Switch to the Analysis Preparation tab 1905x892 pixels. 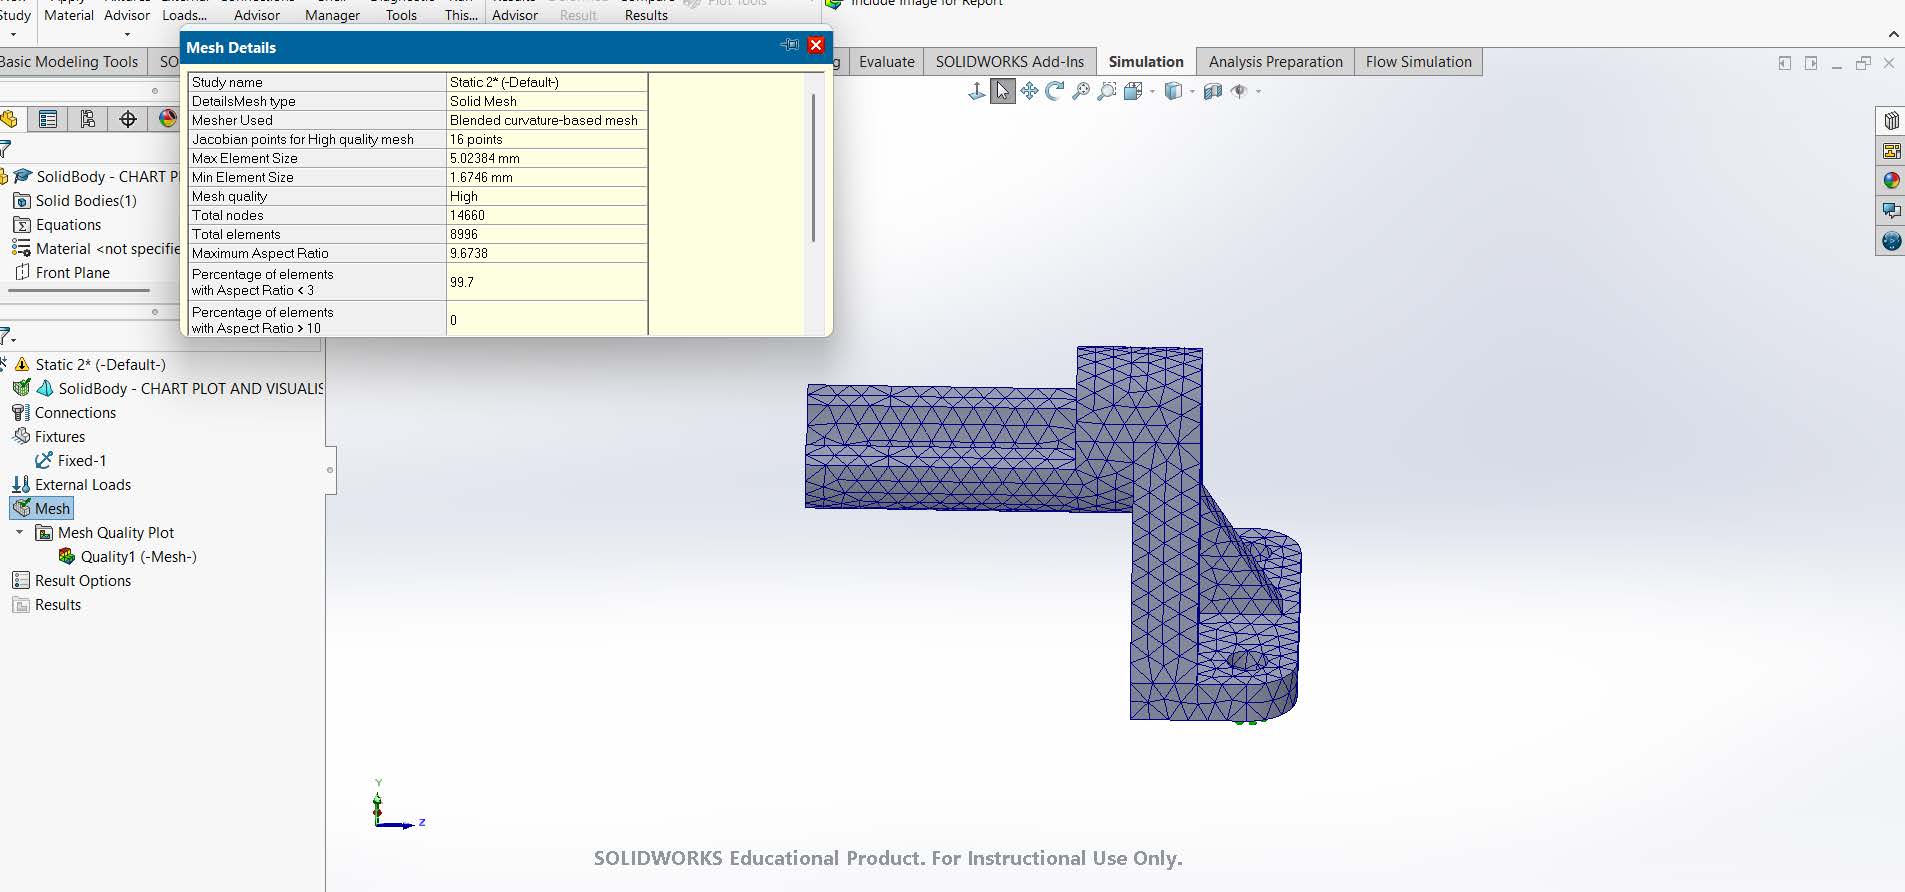(1275, 62)
